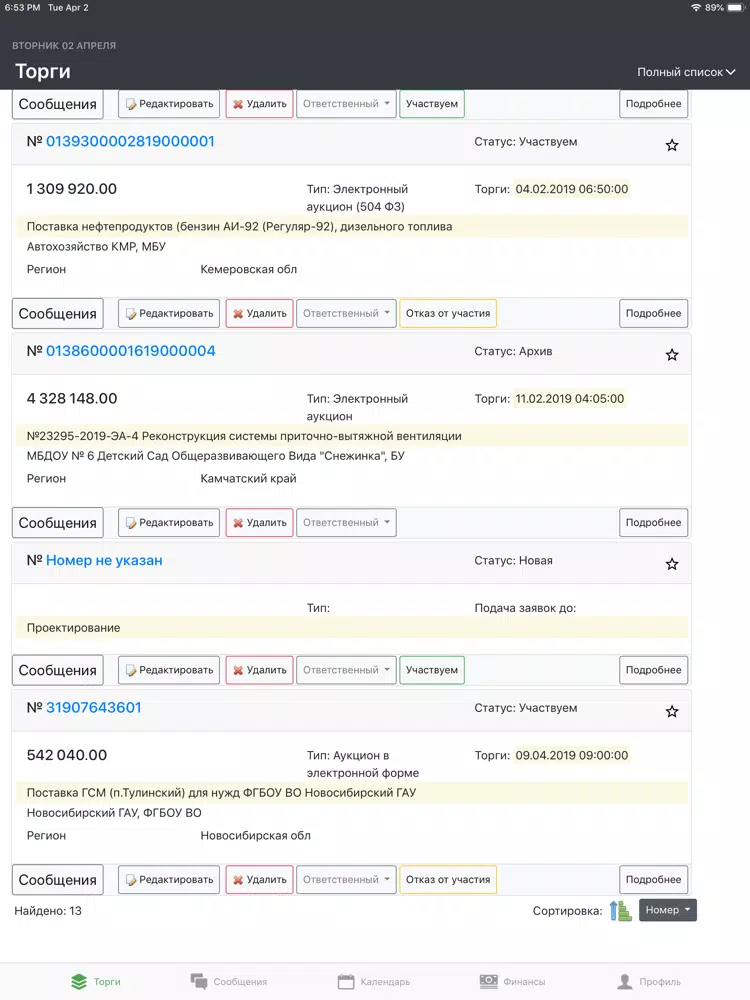Star the tender 0139300002819000001
Viewport: 750px width, 1000px height.
point(672,145)
